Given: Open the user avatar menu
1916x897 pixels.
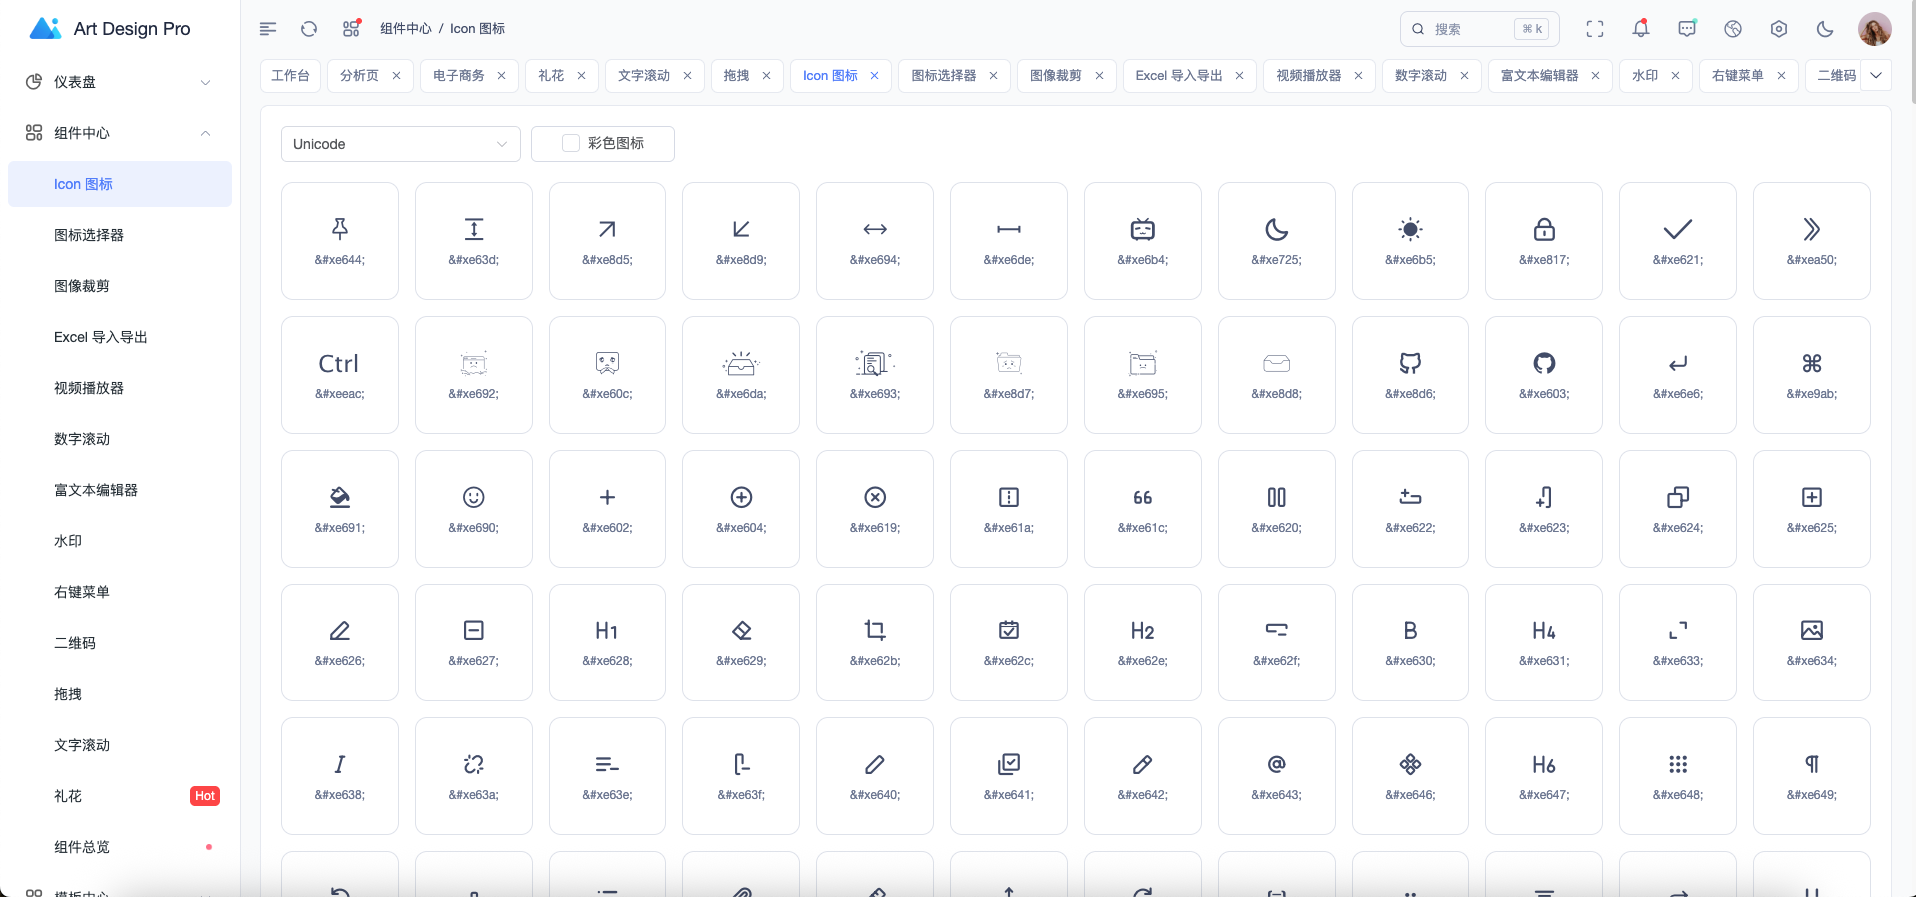Looking at the screenshot, I should tap(1875, 29).
